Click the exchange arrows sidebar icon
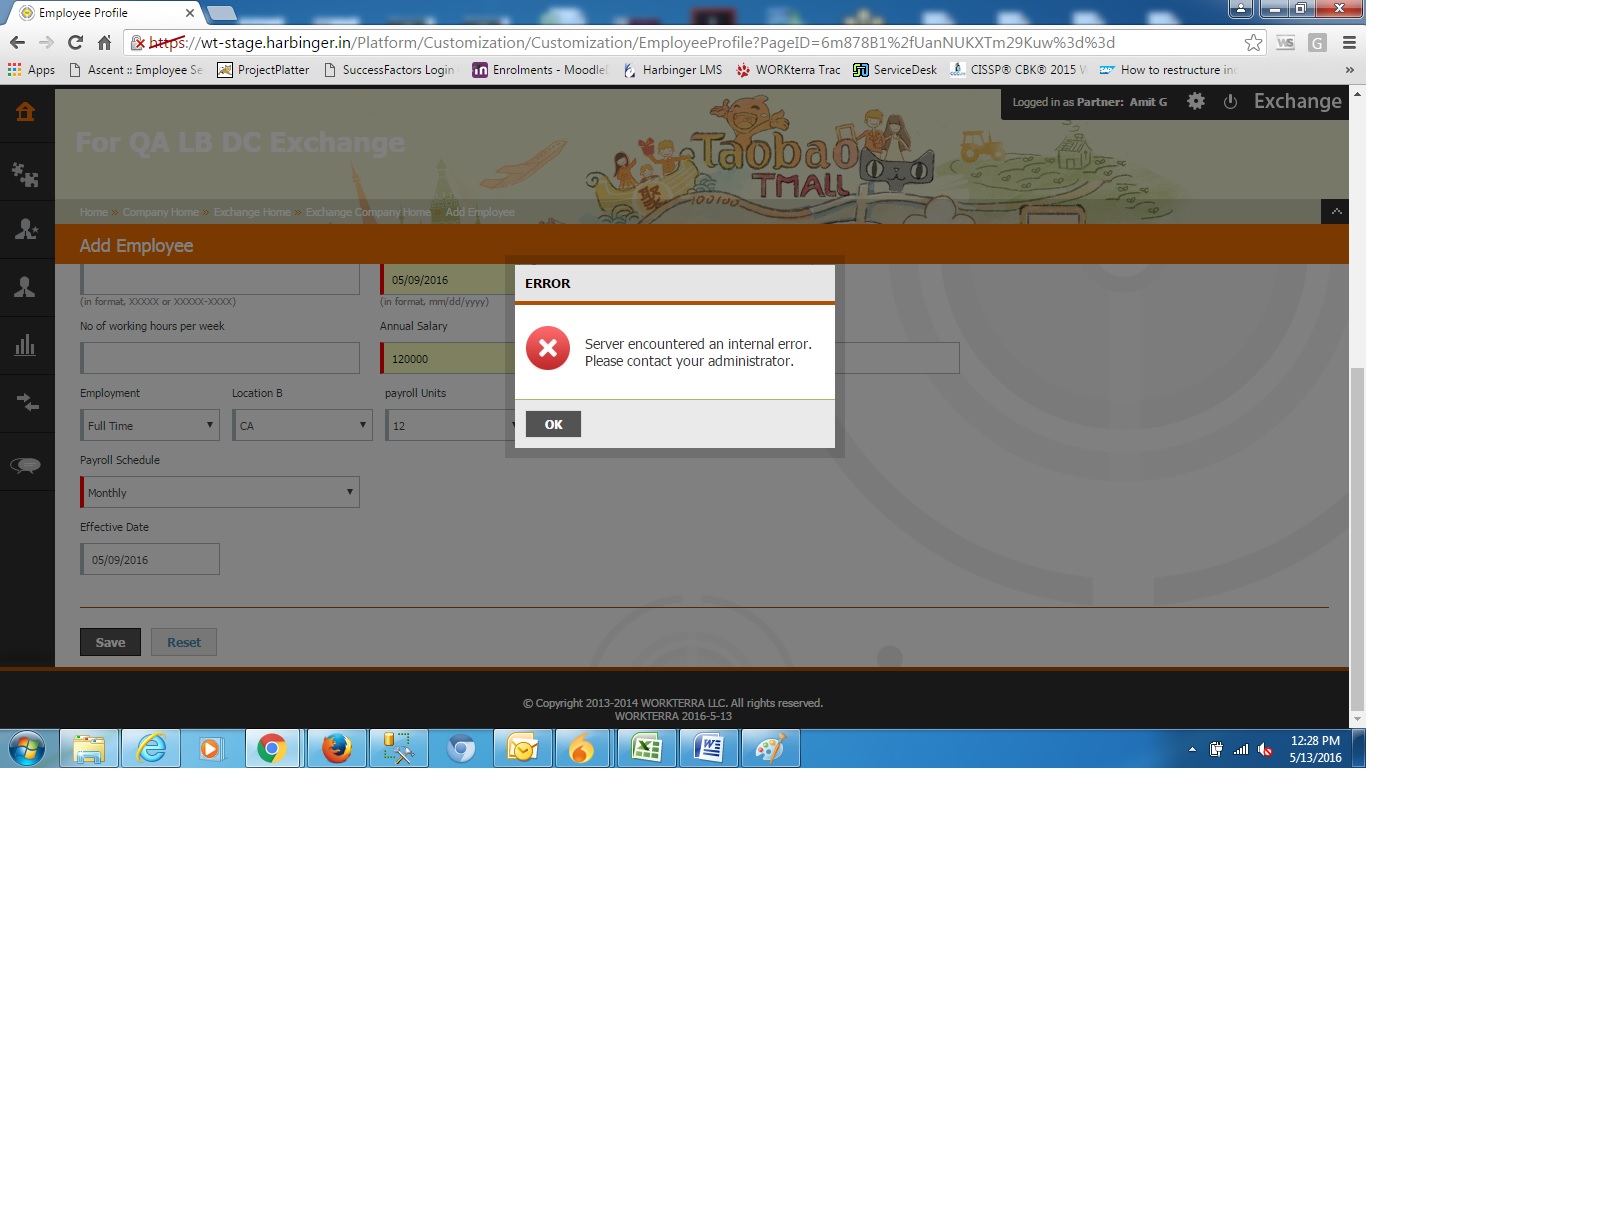The width and height of the screenshot is (1616, 1216). click(26, 403)
